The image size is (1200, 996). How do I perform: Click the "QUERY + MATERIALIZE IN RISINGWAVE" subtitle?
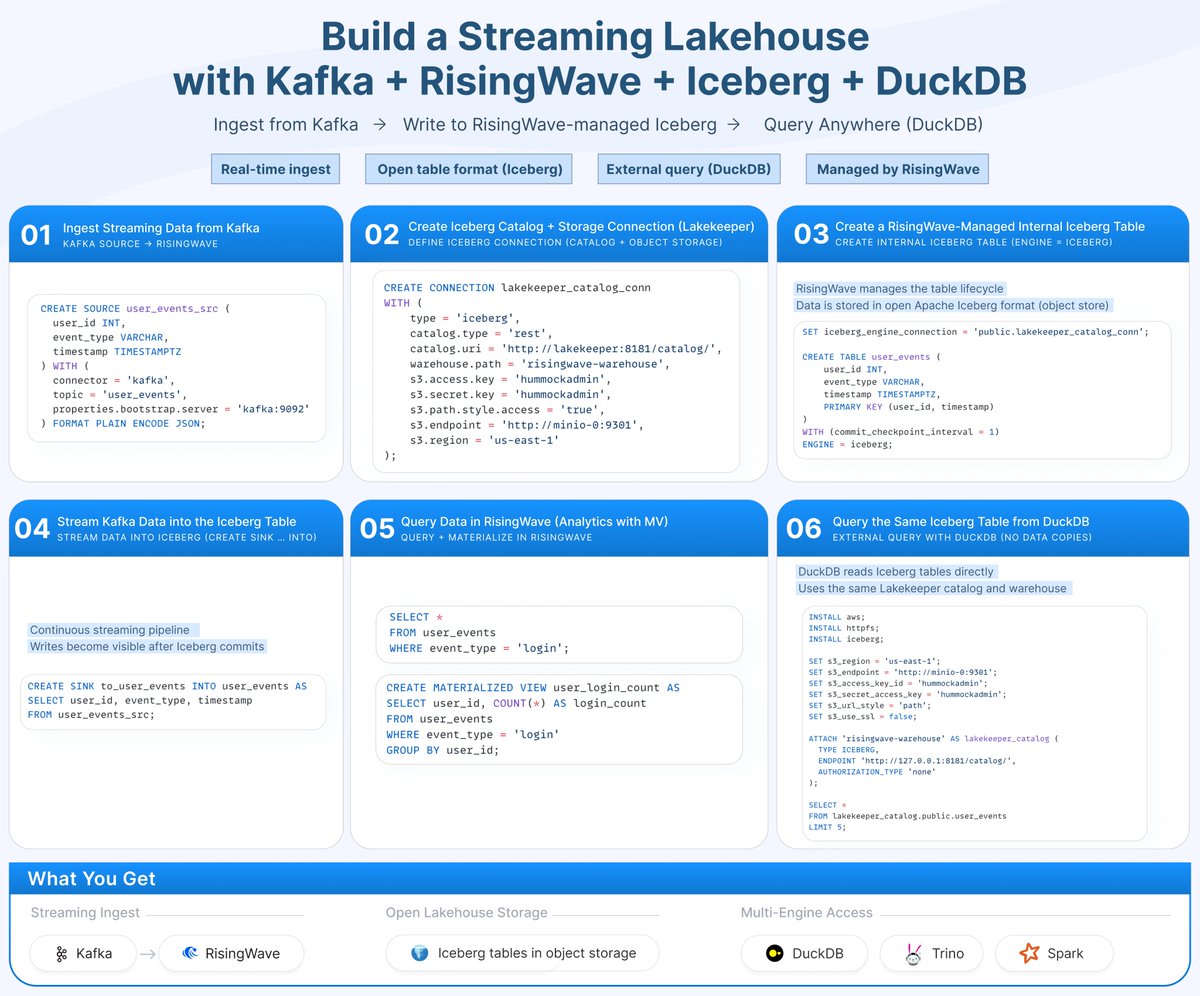(x=496, y=537)
